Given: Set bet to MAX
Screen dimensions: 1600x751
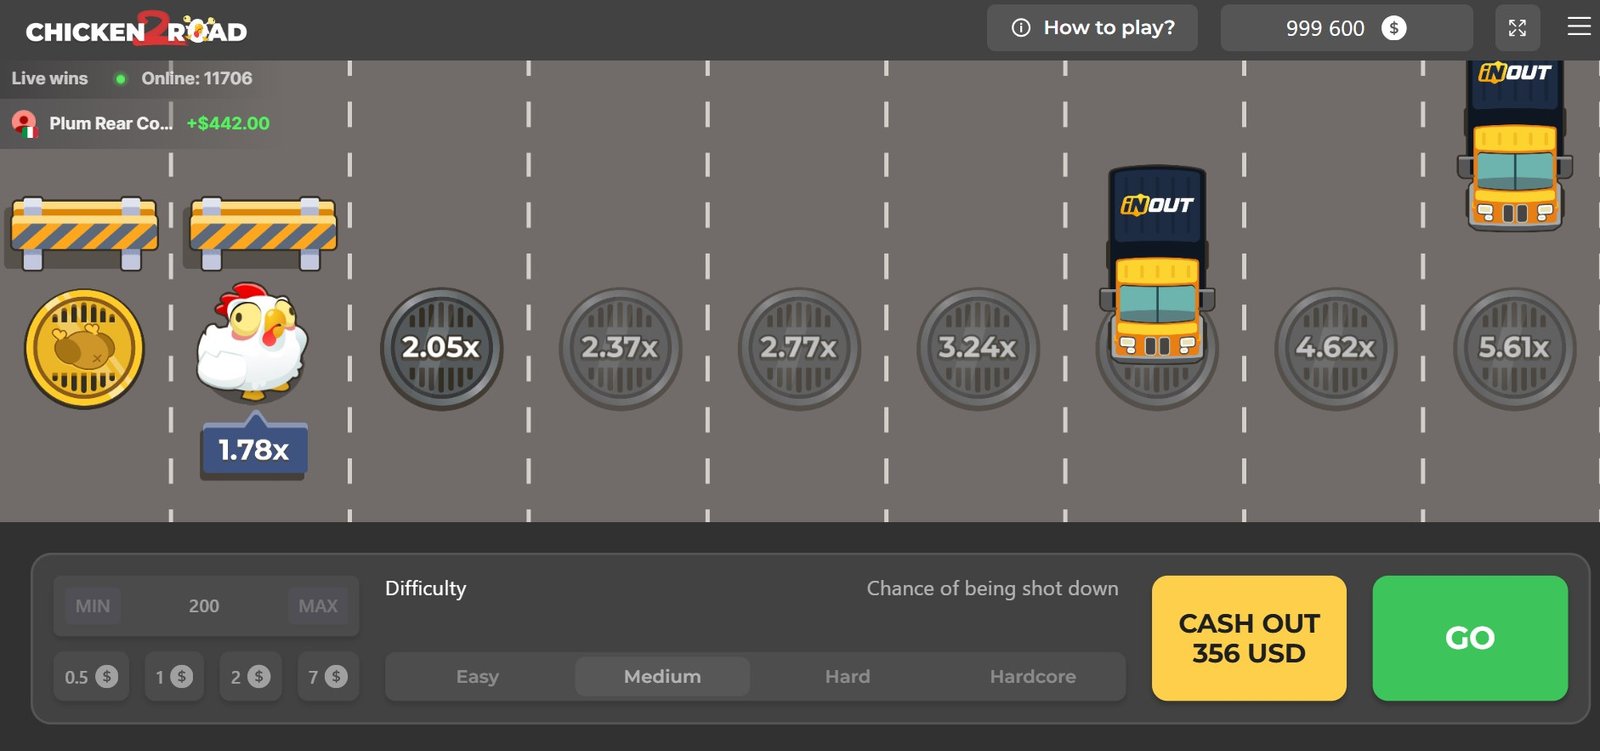Looking at the screenshot, I should pos(318,606).
